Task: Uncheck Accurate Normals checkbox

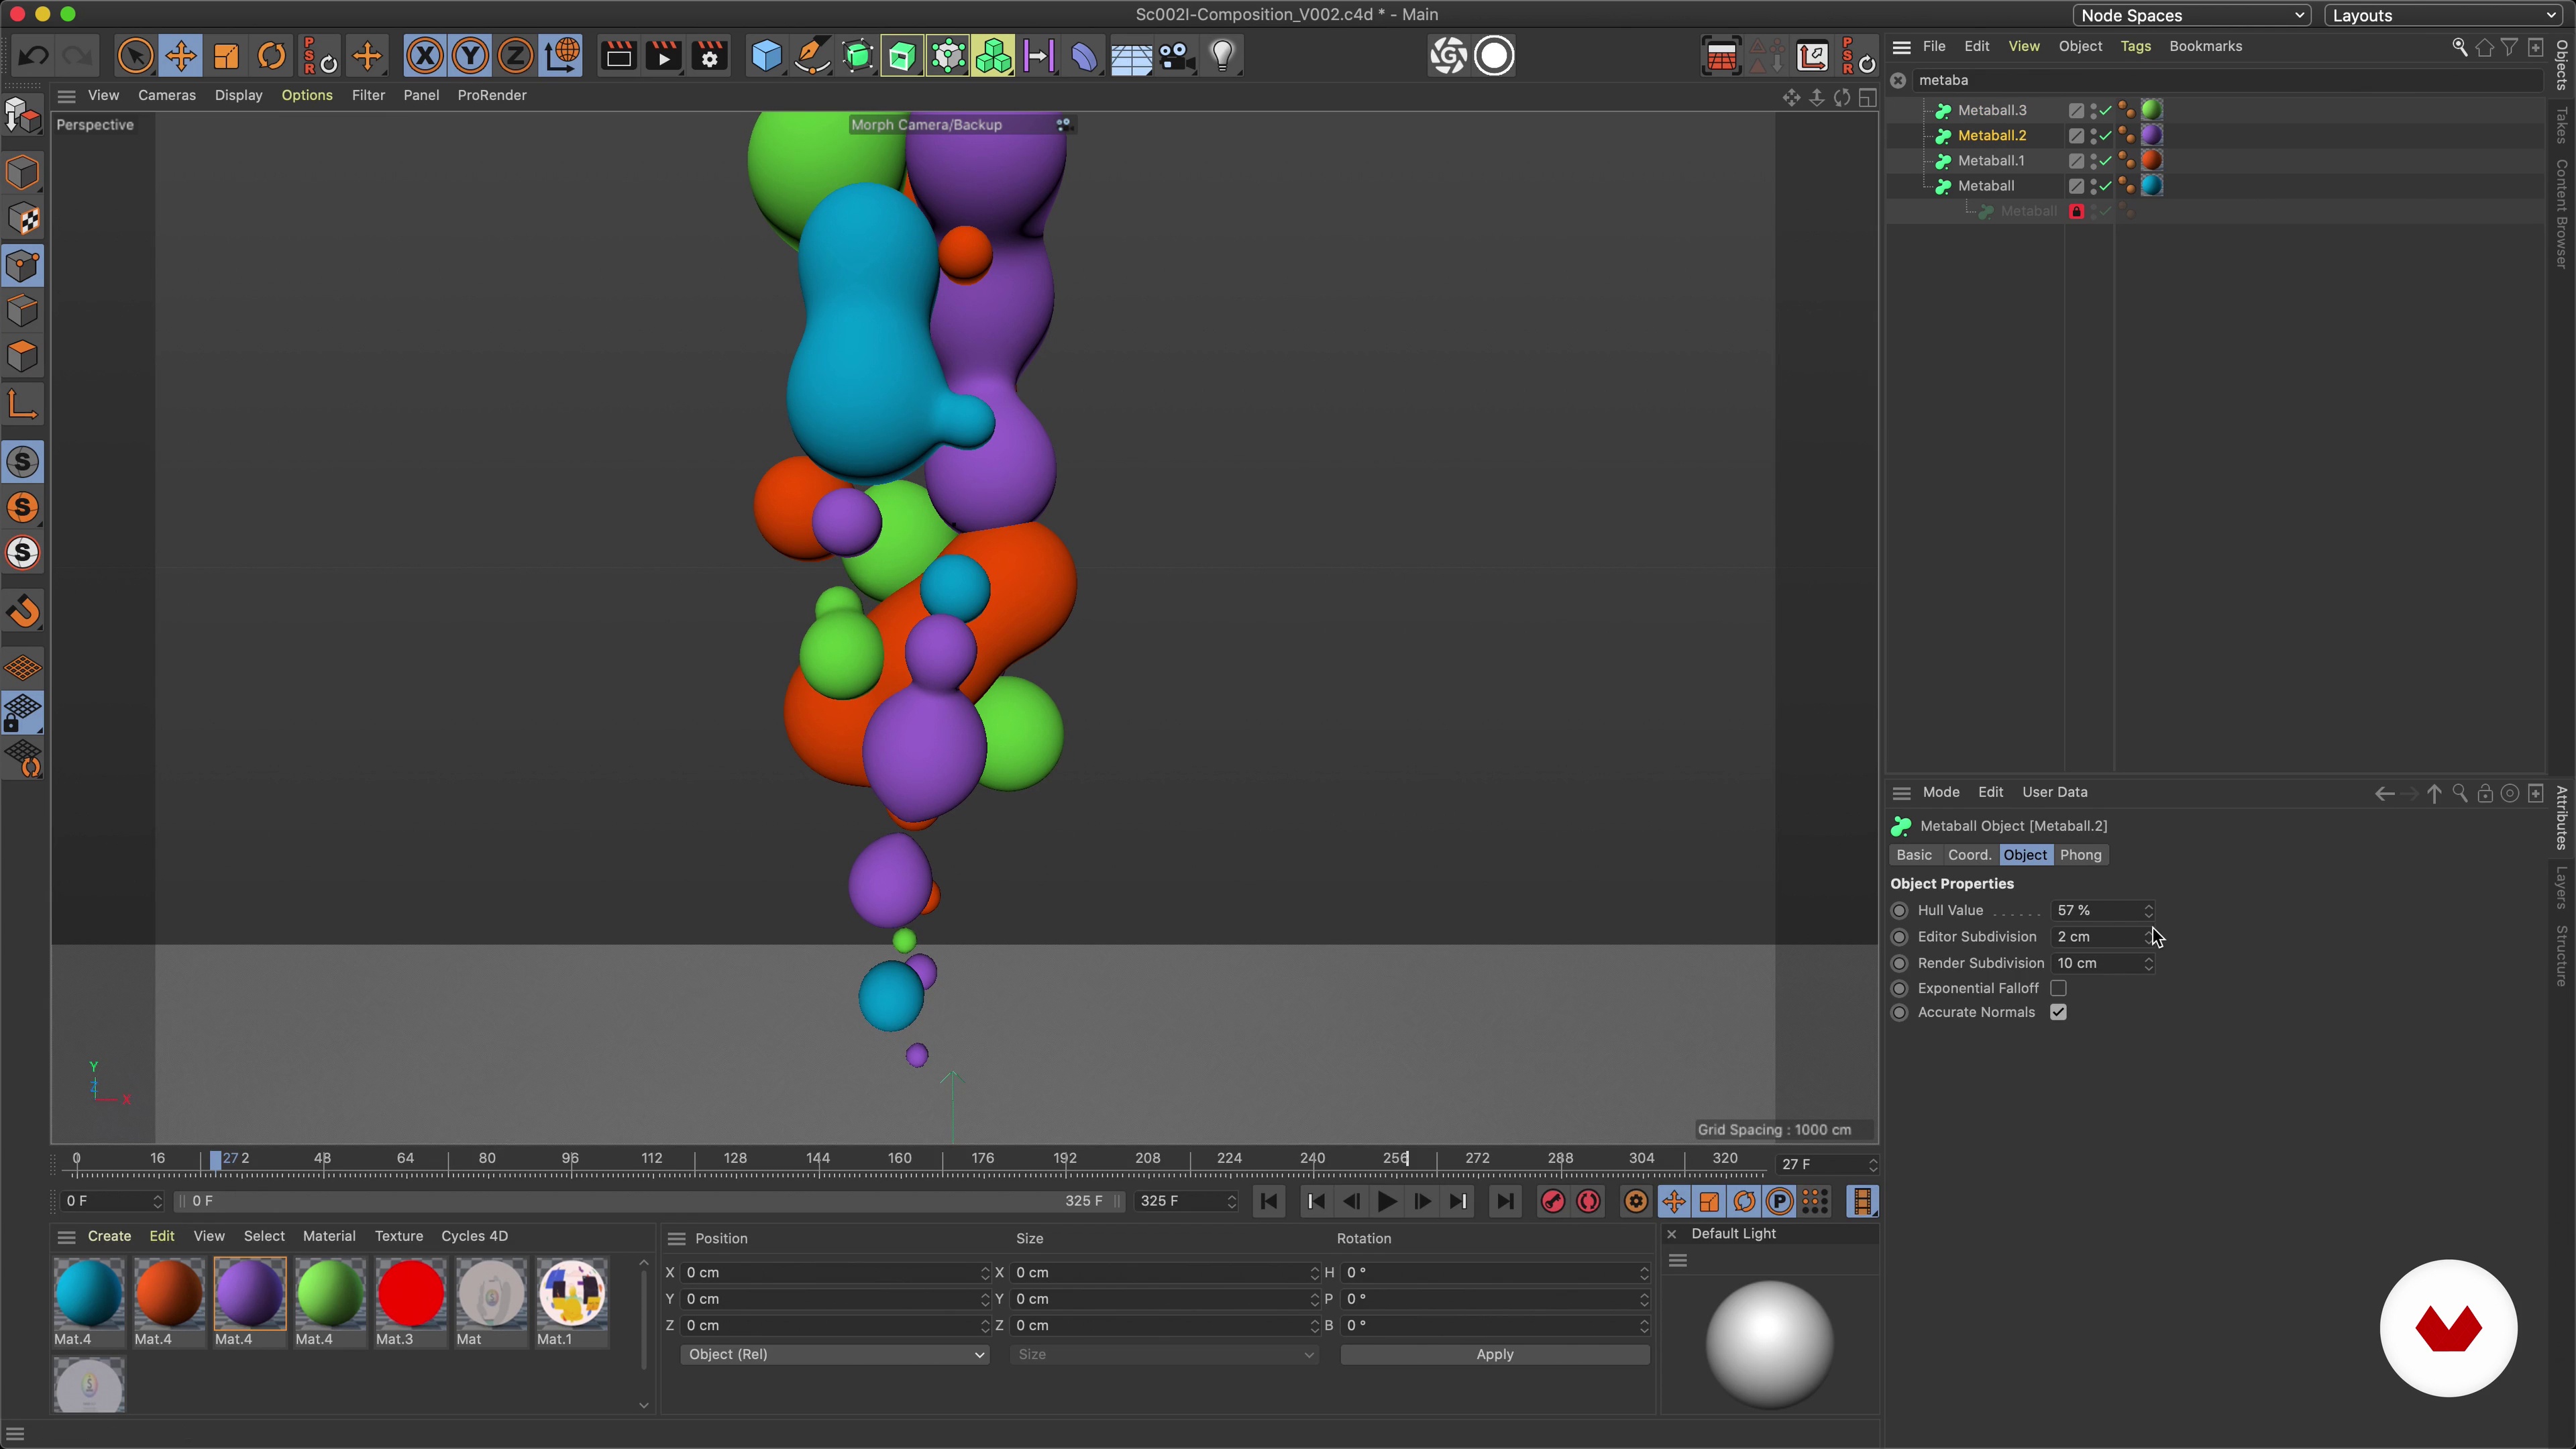Action: click(2058, 1012)
